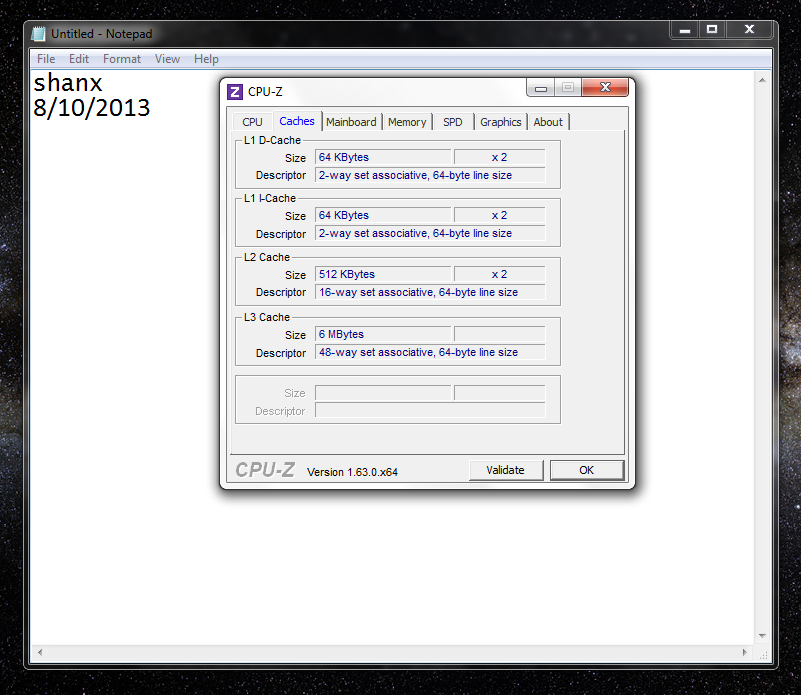Close the CPU-Z window
This screenshot has width=801, height=695.
click(603, 88)
